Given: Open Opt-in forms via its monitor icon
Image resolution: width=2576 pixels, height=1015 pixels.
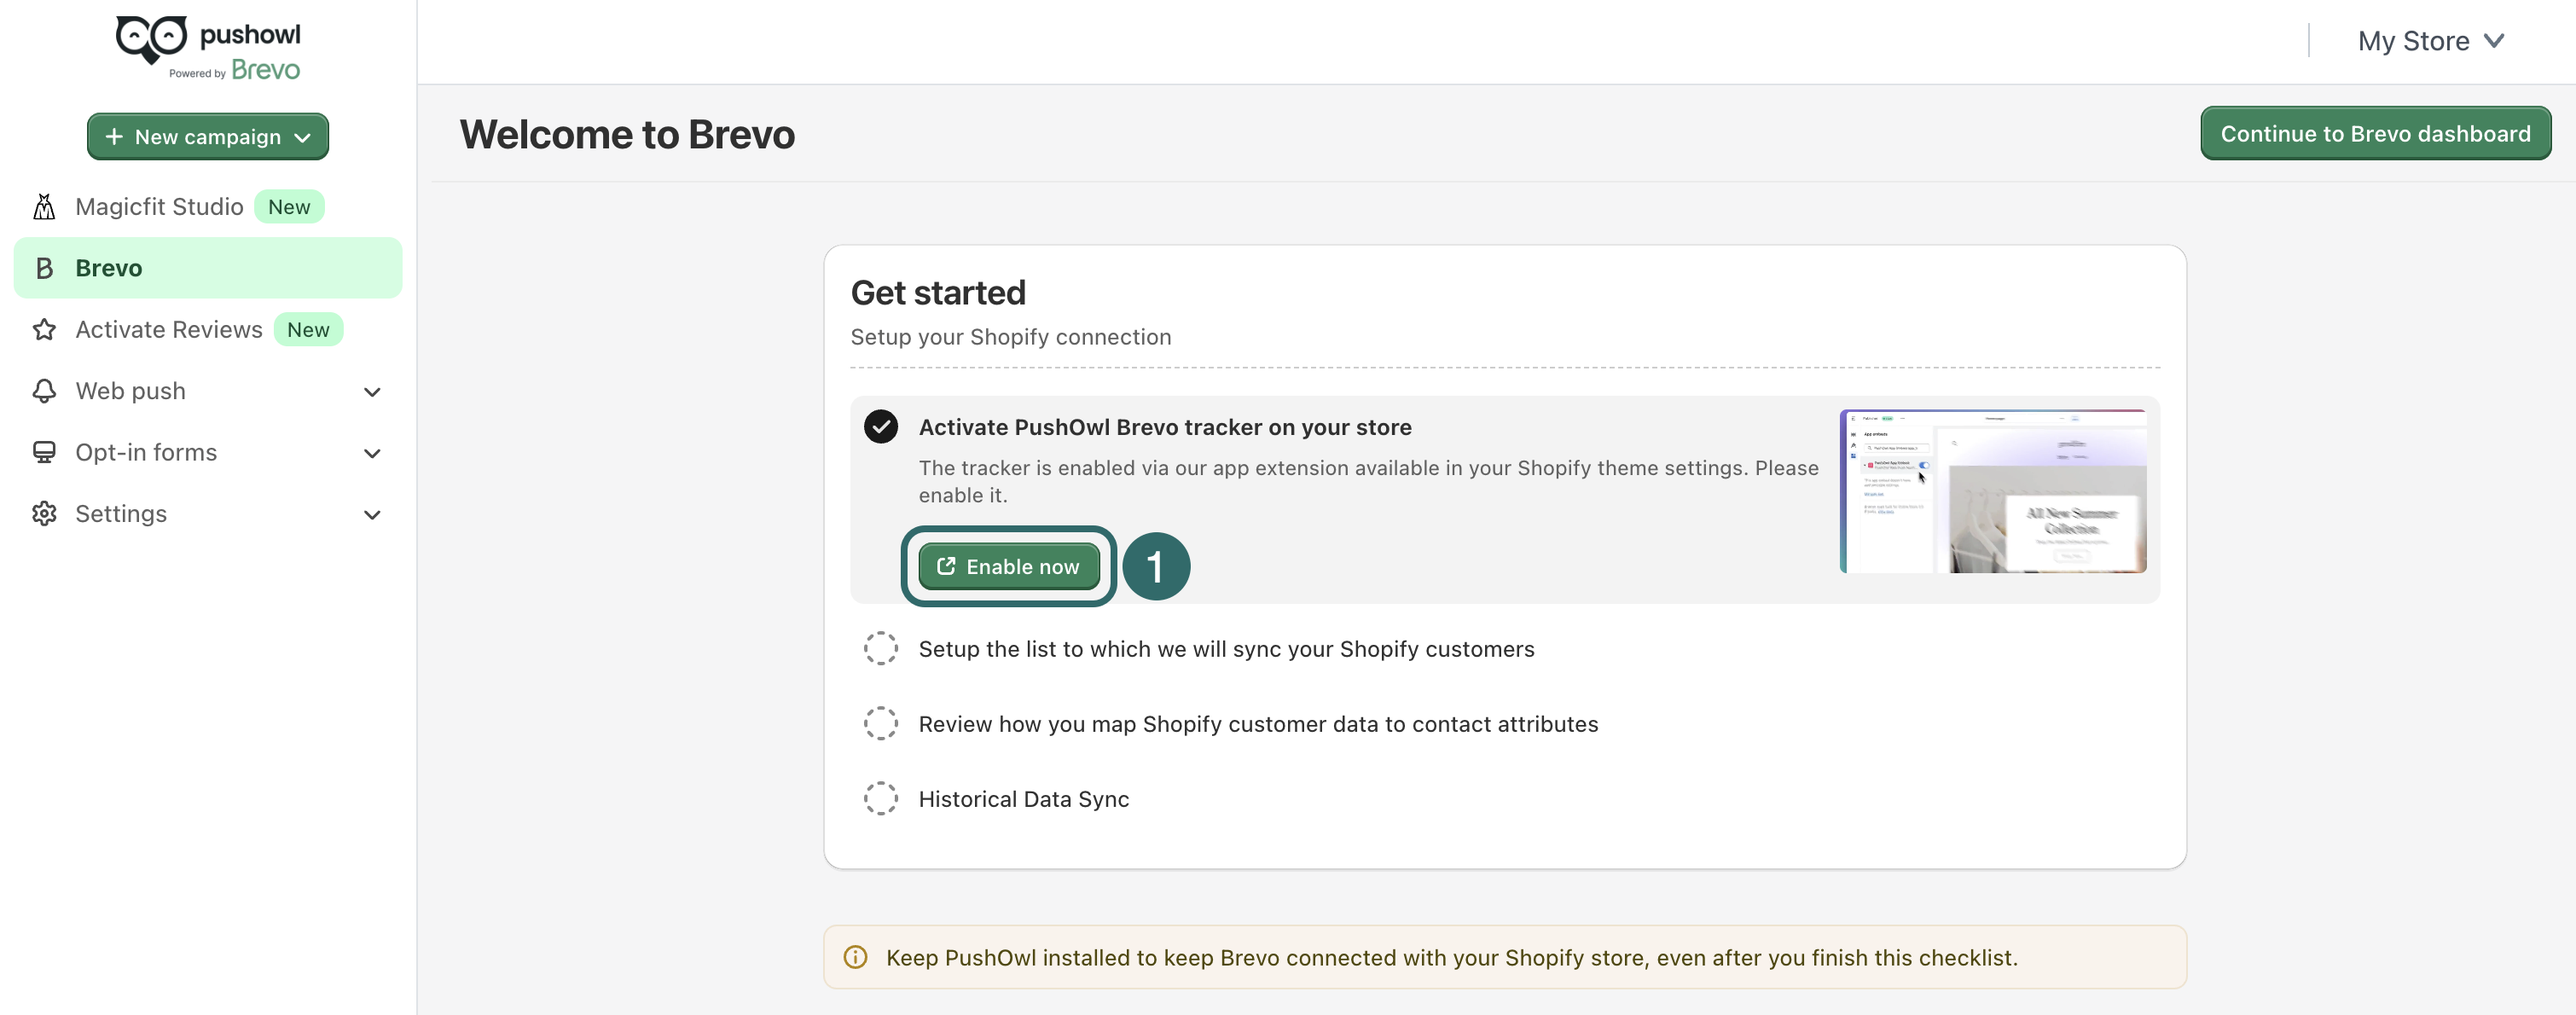Looking at the screenshot, I should [44, 452].
